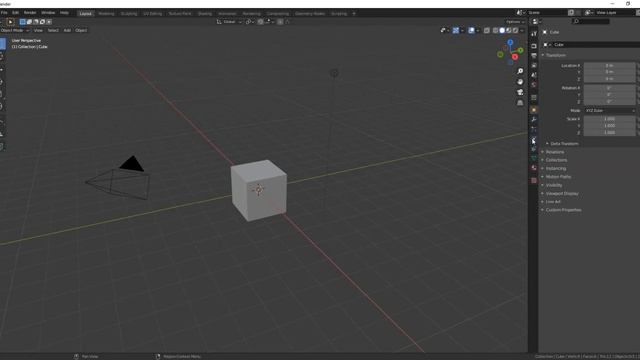The image size is (640, 360).
Task: Switch to the Sculpting workspace tab
Action: tap(129, 13)
